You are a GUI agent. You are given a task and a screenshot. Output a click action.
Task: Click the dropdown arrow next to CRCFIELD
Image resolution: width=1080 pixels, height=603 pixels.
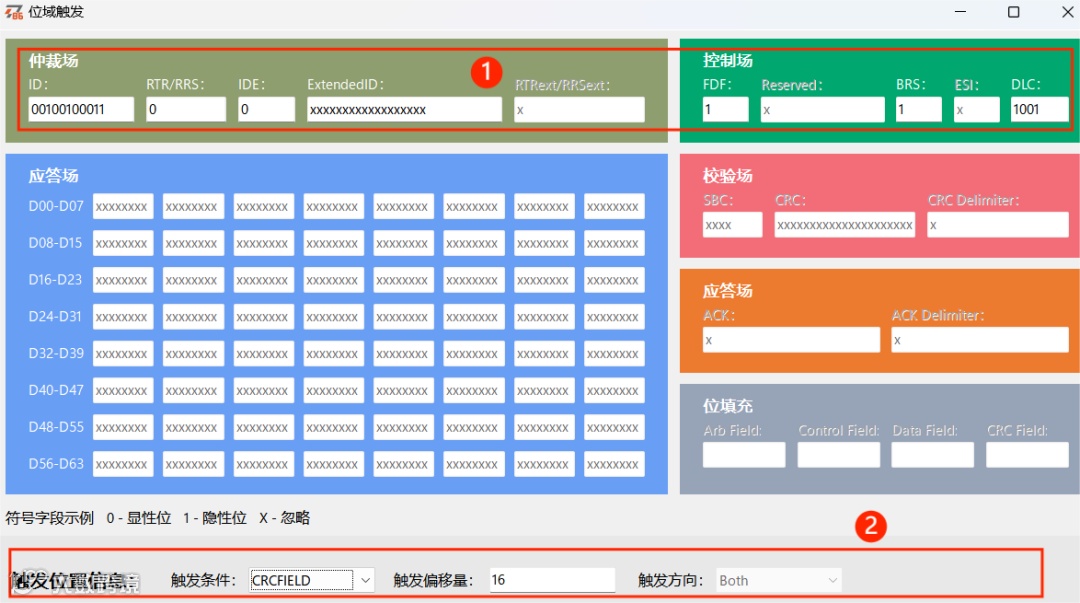point(365,580)
